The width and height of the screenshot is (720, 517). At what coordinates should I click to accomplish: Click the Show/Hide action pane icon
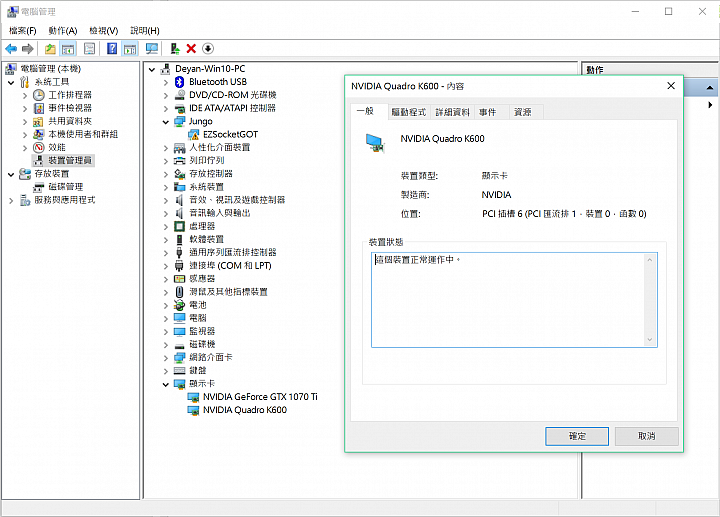point(130,49)
